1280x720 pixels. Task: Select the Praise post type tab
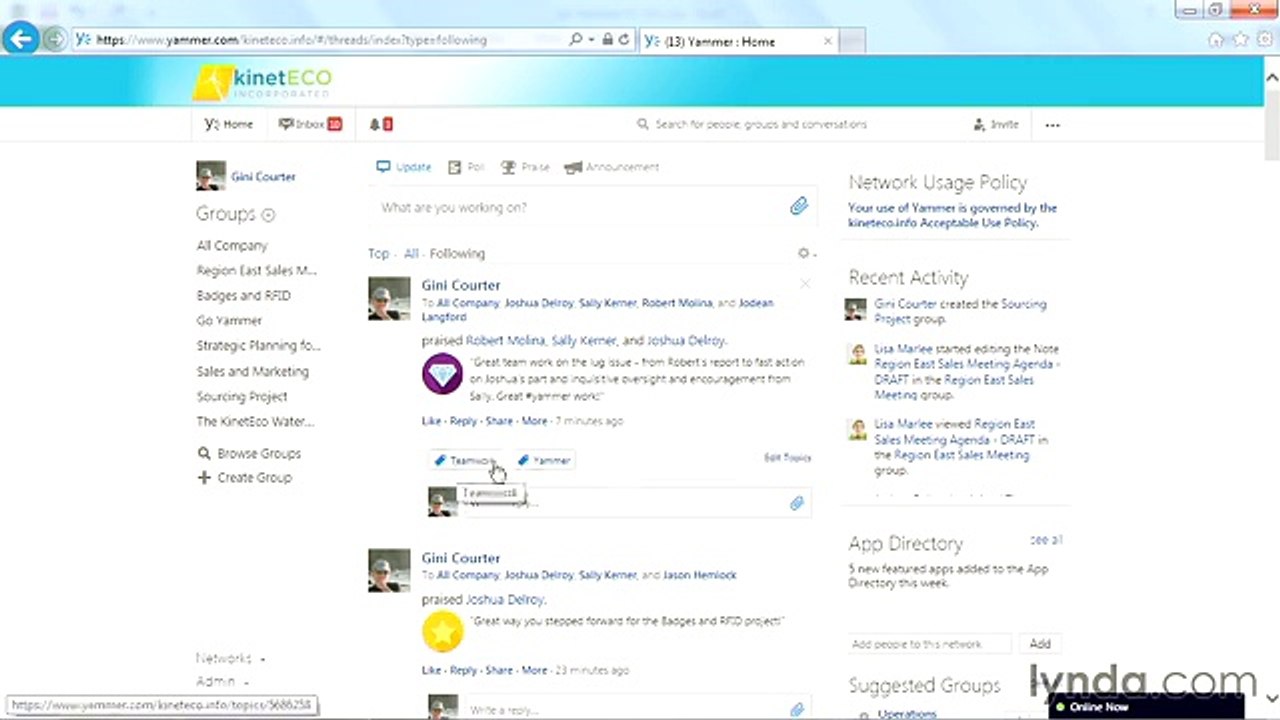(x=526, y=167)
